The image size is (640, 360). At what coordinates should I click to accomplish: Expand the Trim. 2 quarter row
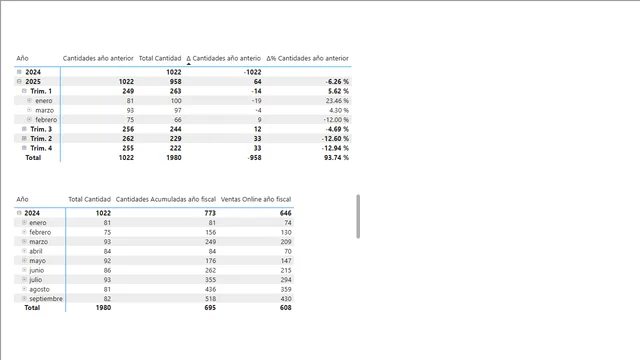click(x=24, y=138)
